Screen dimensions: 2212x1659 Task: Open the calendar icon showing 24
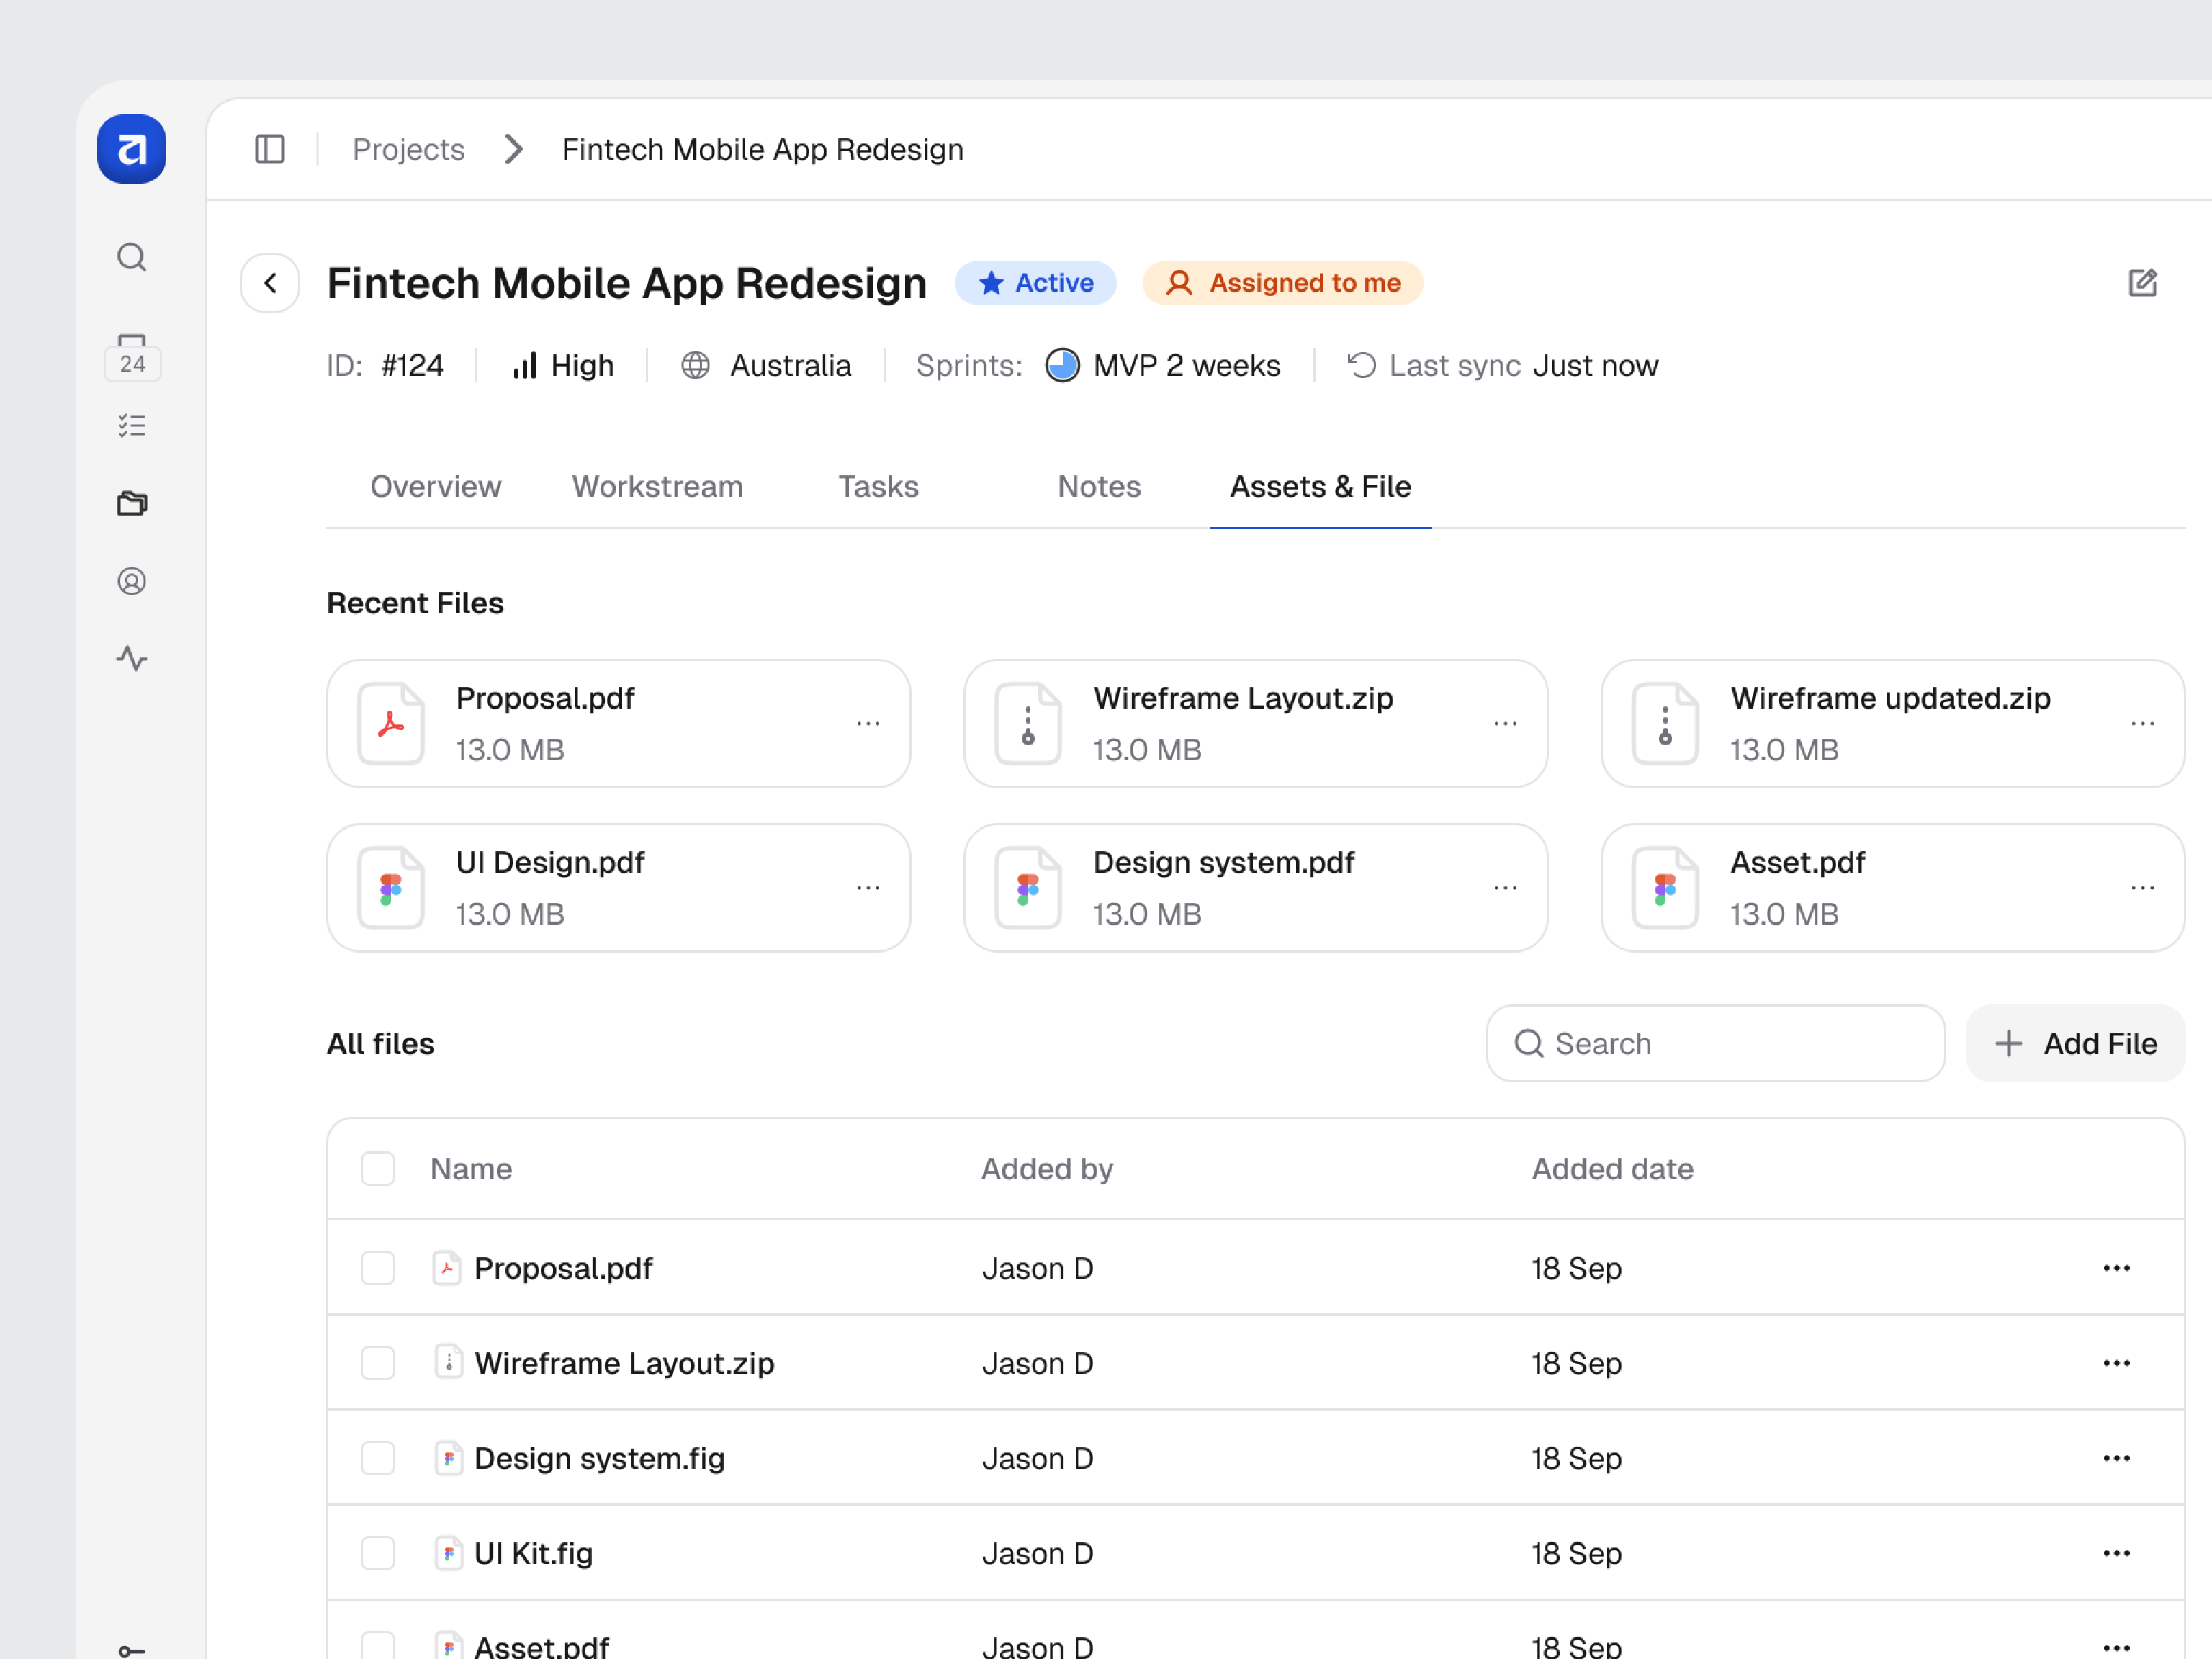click(132, 357)
